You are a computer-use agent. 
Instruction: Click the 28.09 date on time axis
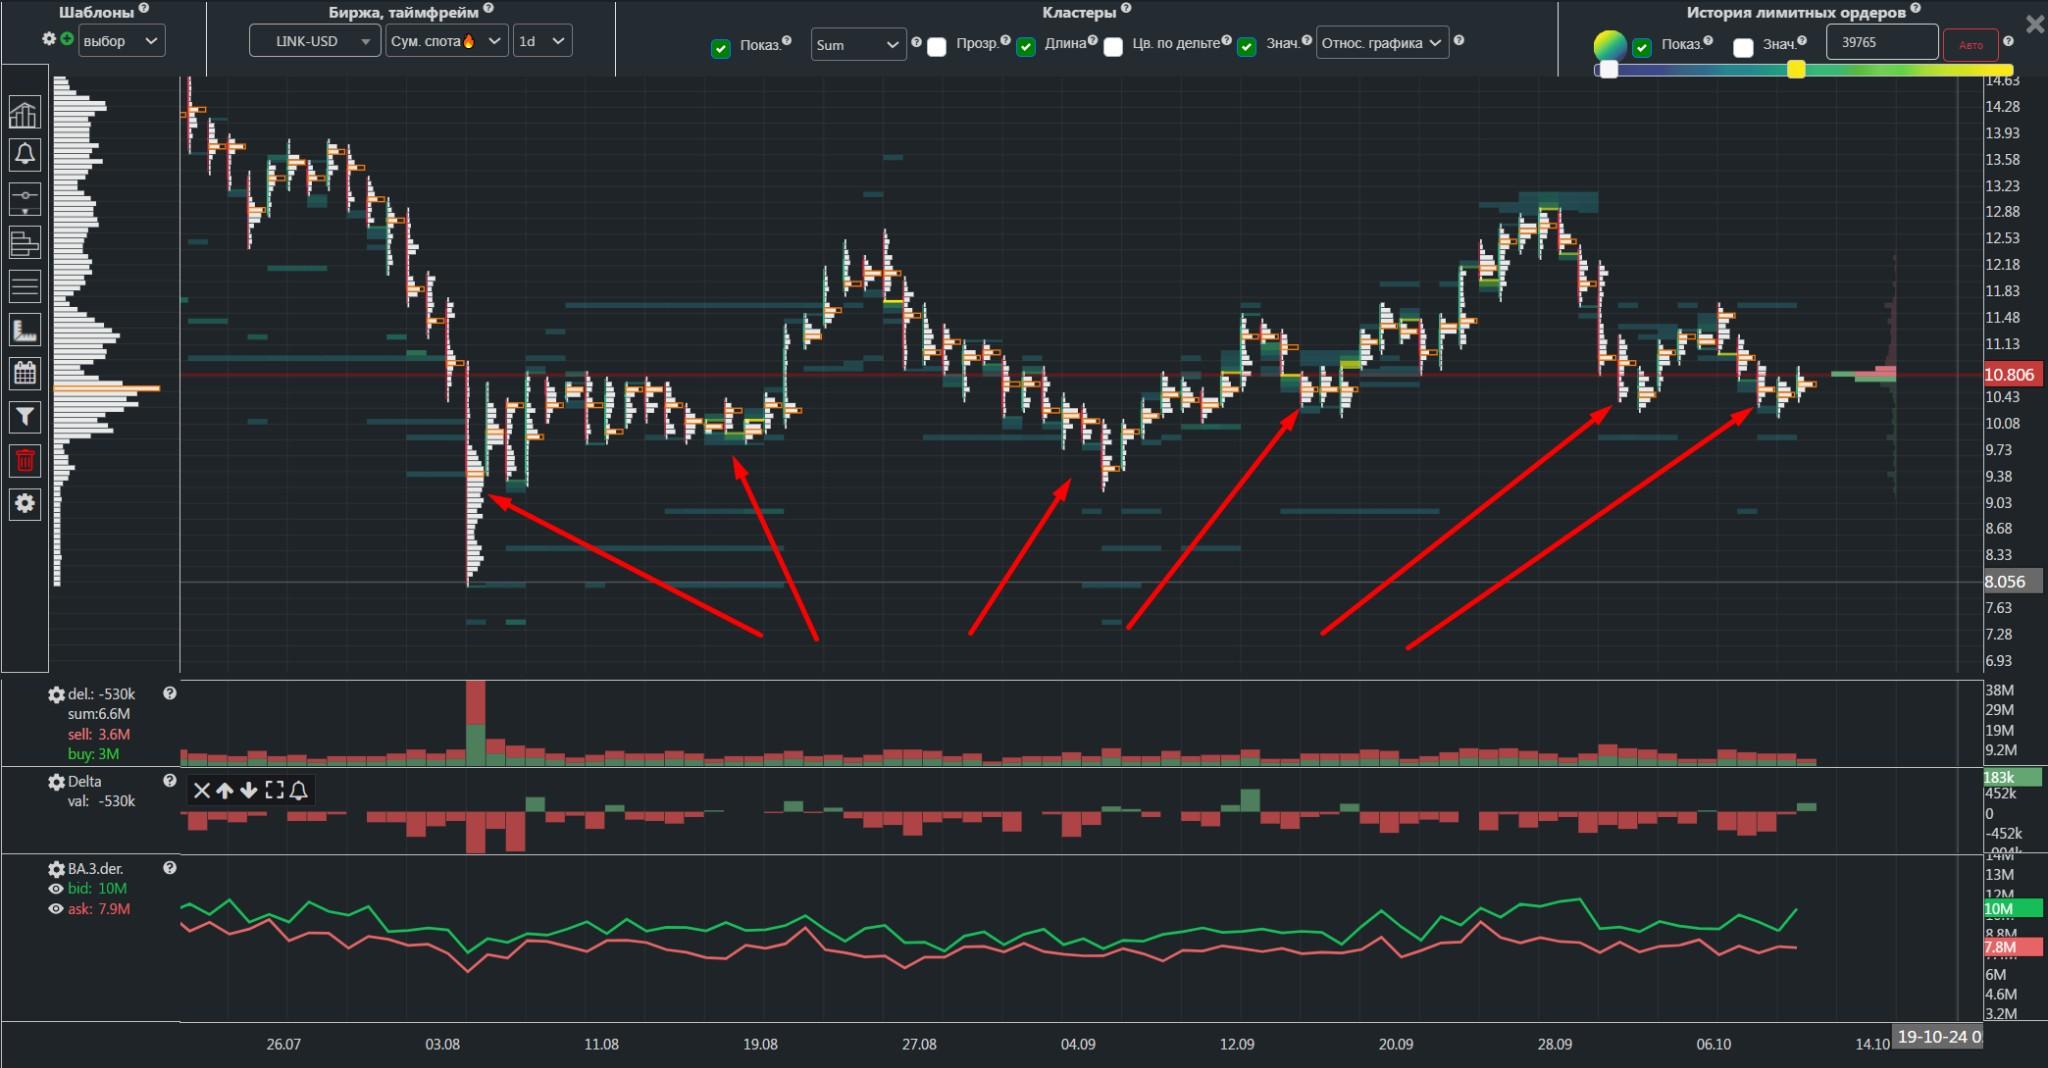pos(1555,1044)
